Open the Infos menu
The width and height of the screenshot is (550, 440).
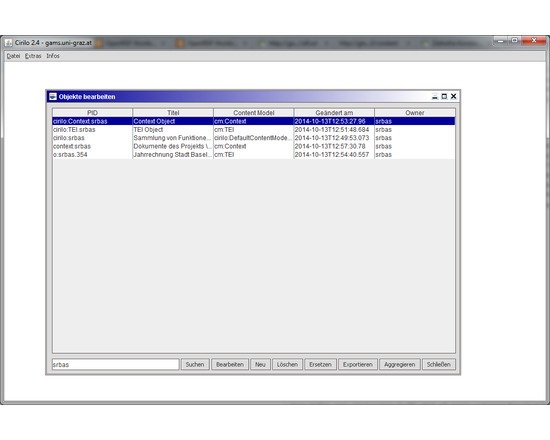pos(53,56)
